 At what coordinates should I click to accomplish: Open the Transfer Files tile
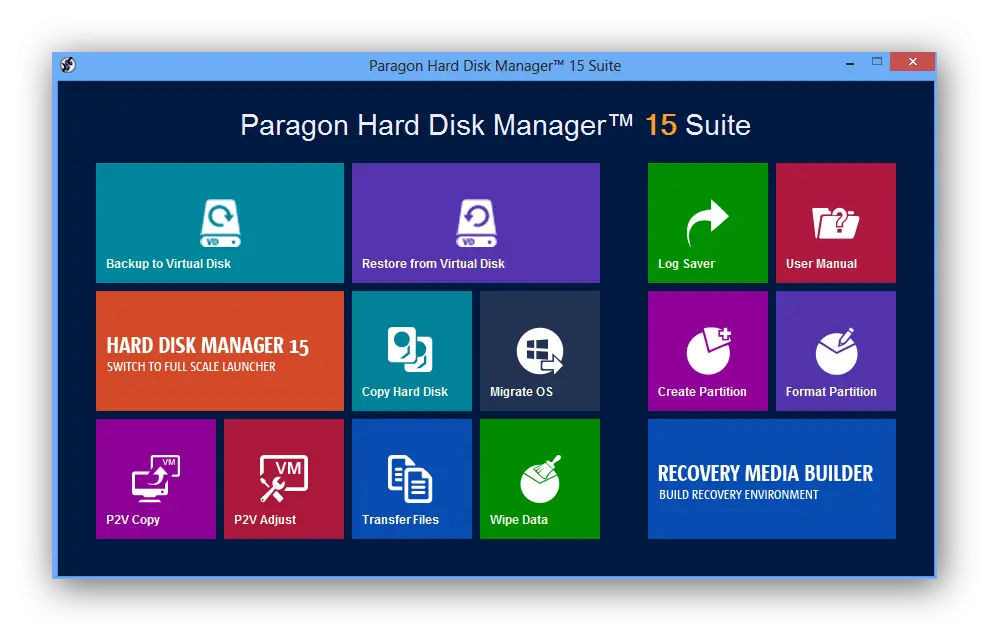(x=412, y=479)
